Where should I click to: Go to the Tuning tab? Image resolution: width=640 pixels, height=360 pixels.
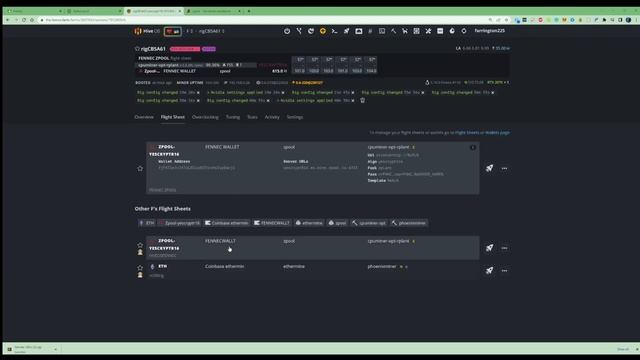pos(233,117)
